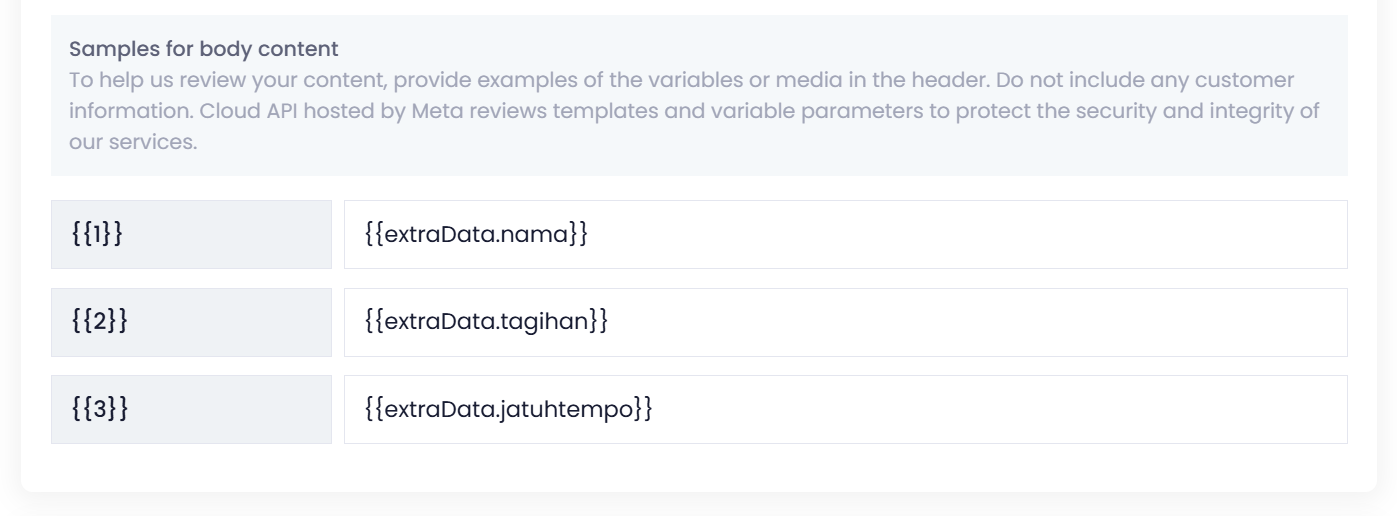Click the {{3}} variable label
The width and height of the screenshot is (1397, 516).
pos(191,410)
